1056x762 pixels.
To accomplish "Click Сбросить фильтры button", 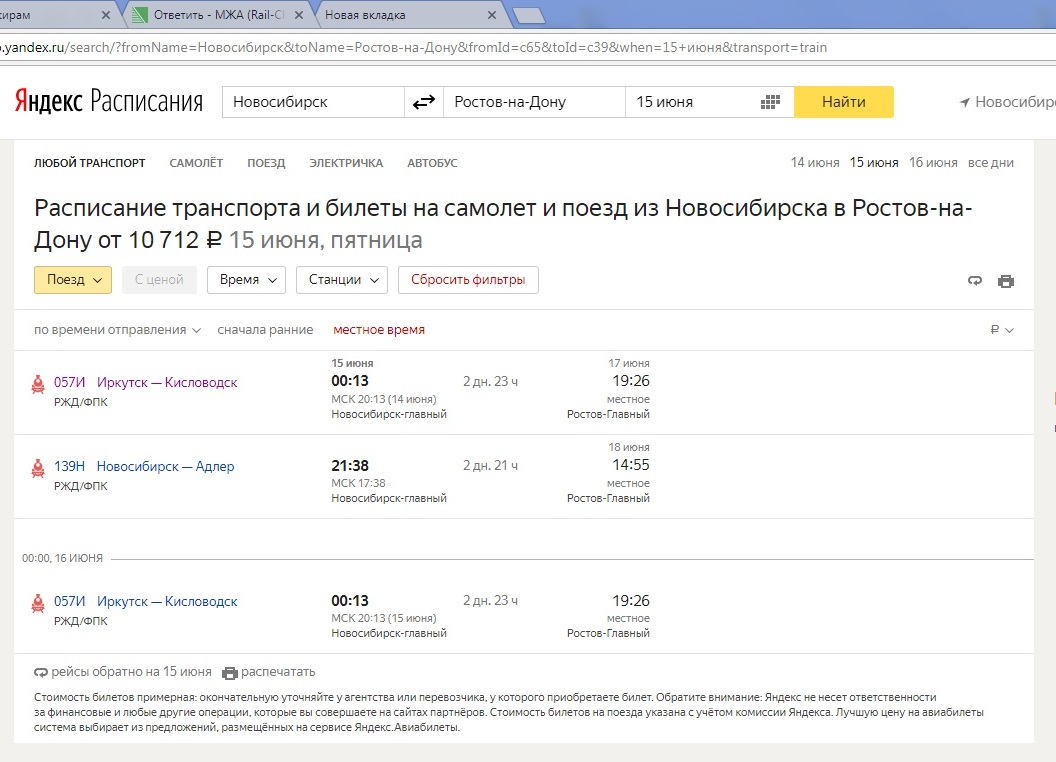I will (468, 280).
